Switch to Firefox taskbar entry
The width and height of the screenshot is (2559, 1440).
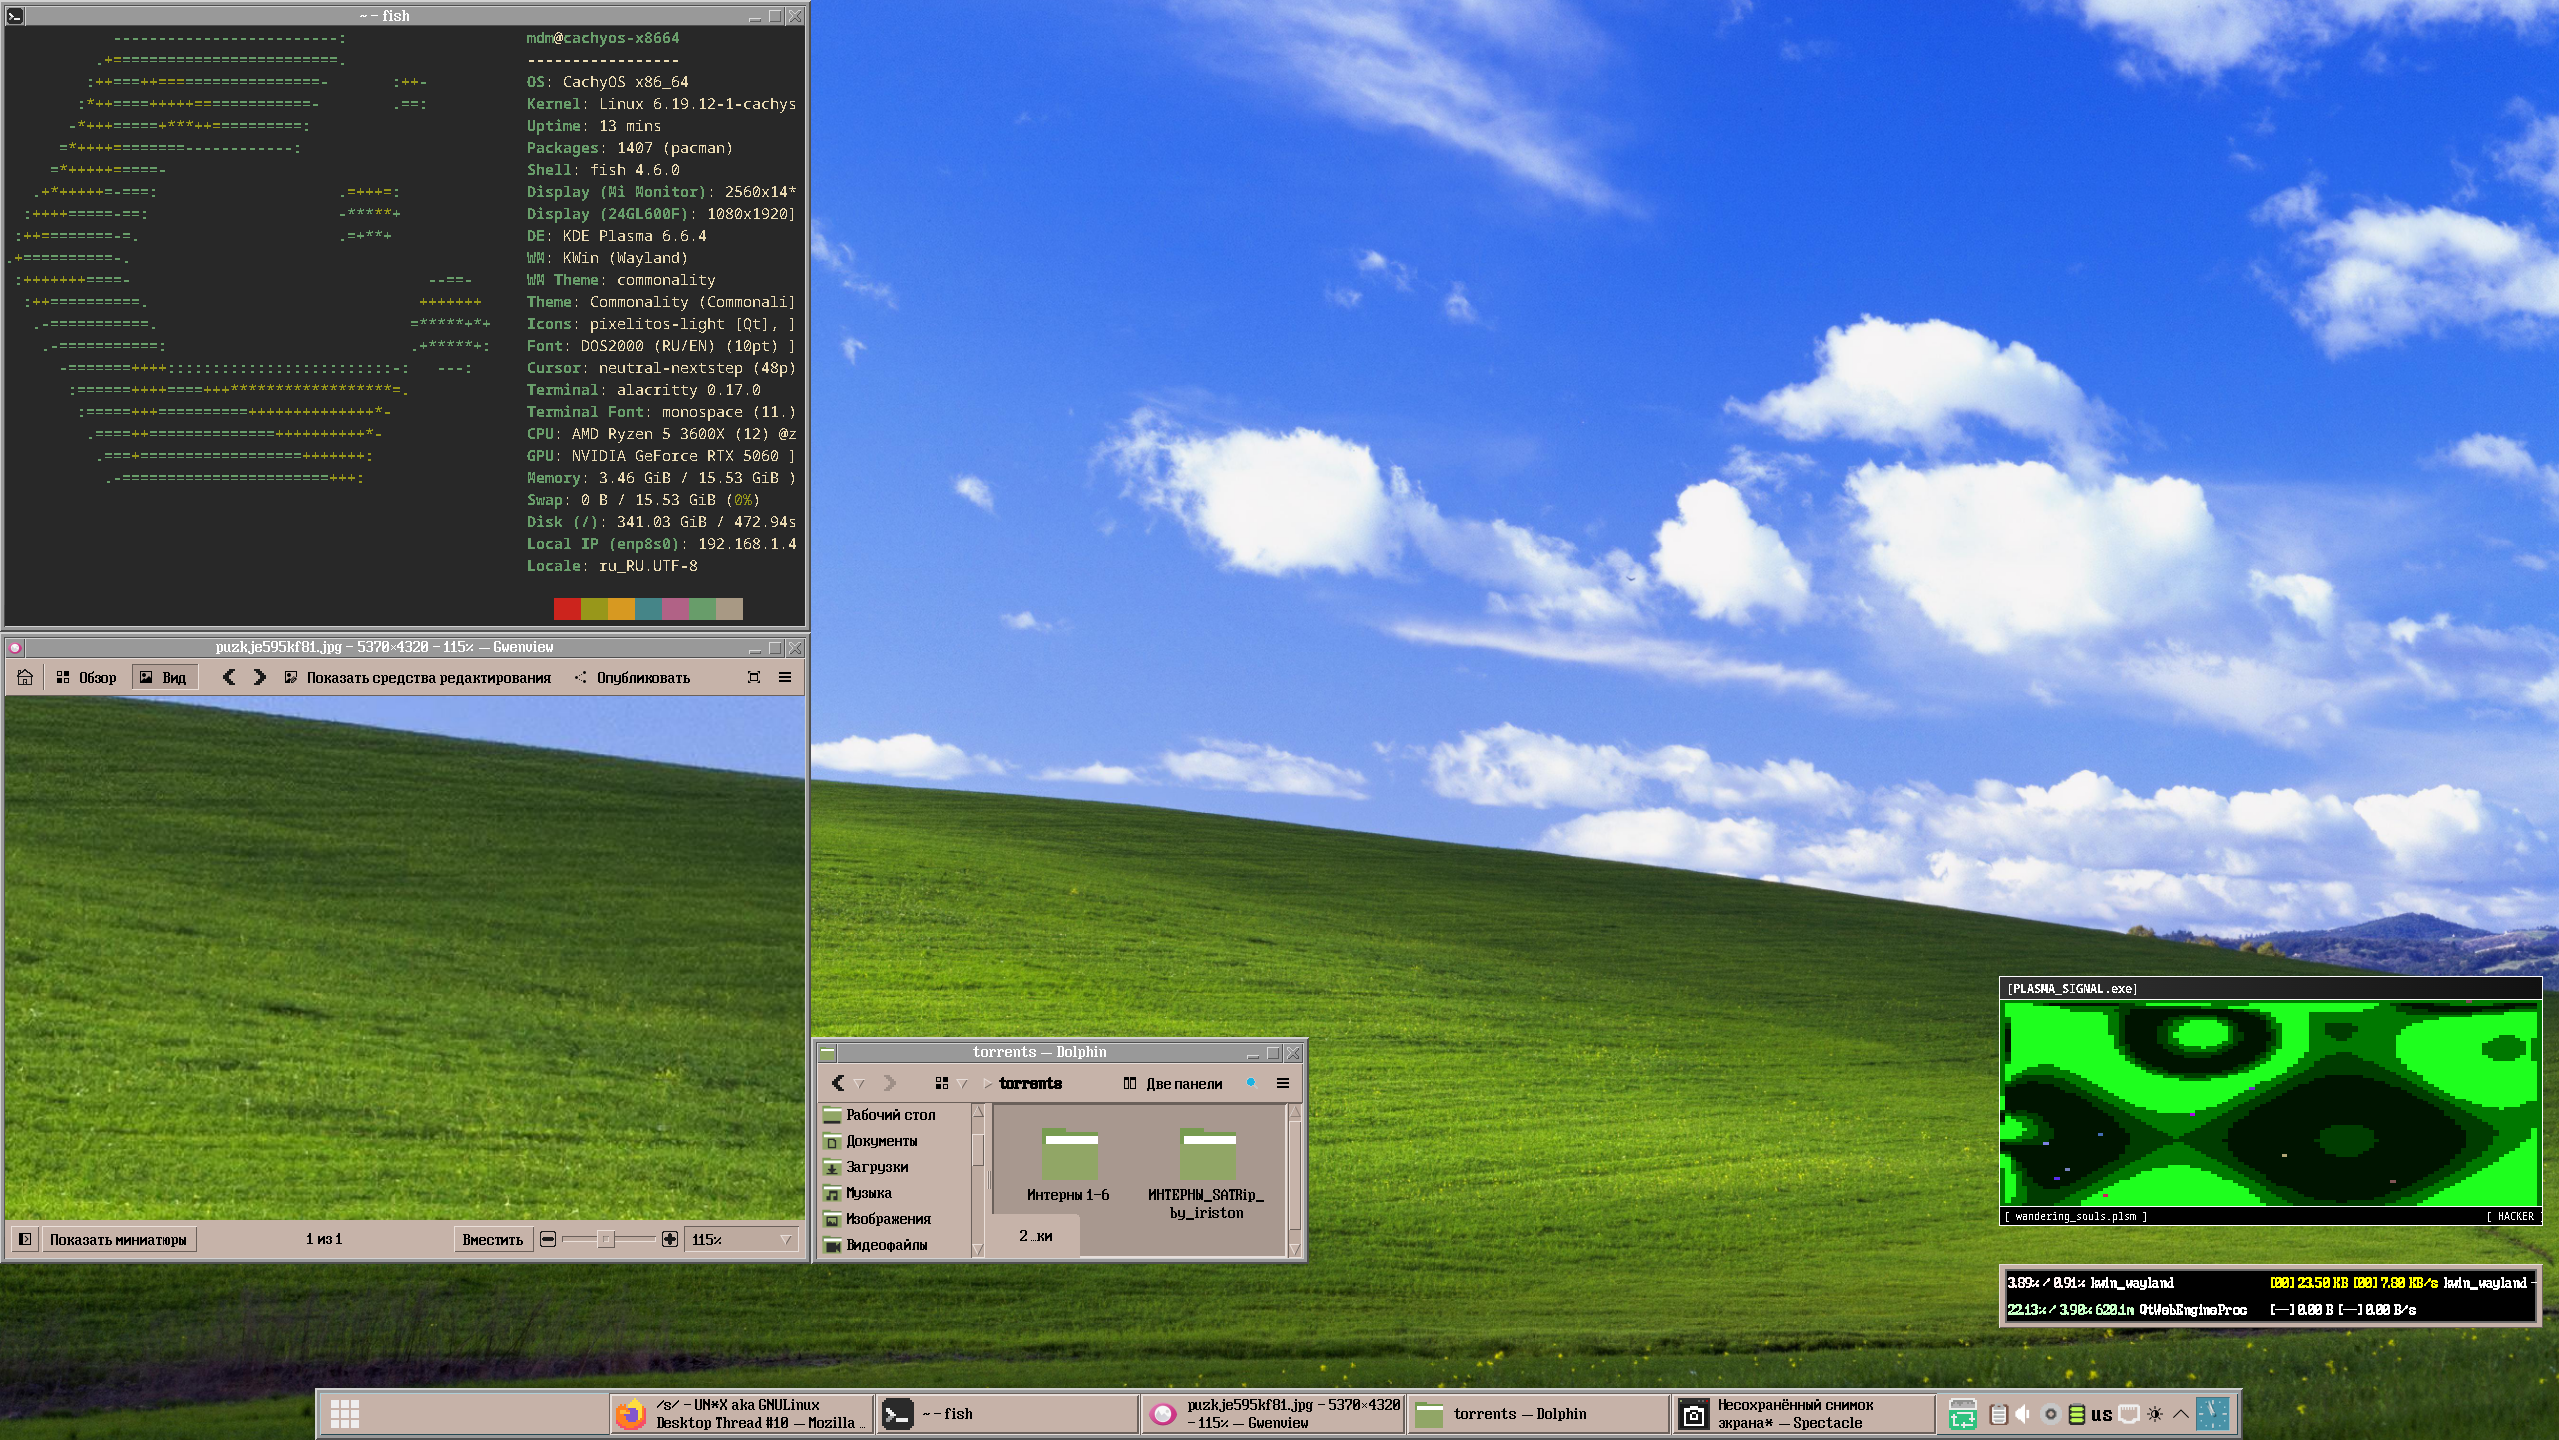(741, 1414)
